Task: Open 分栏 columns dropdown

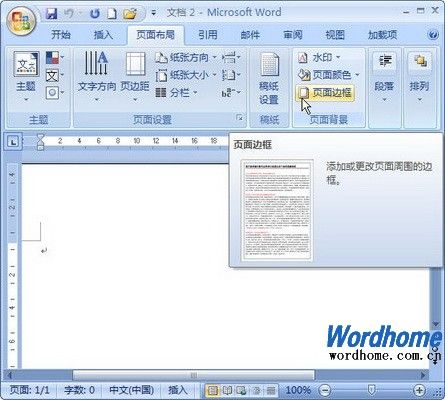Action: 176,93
